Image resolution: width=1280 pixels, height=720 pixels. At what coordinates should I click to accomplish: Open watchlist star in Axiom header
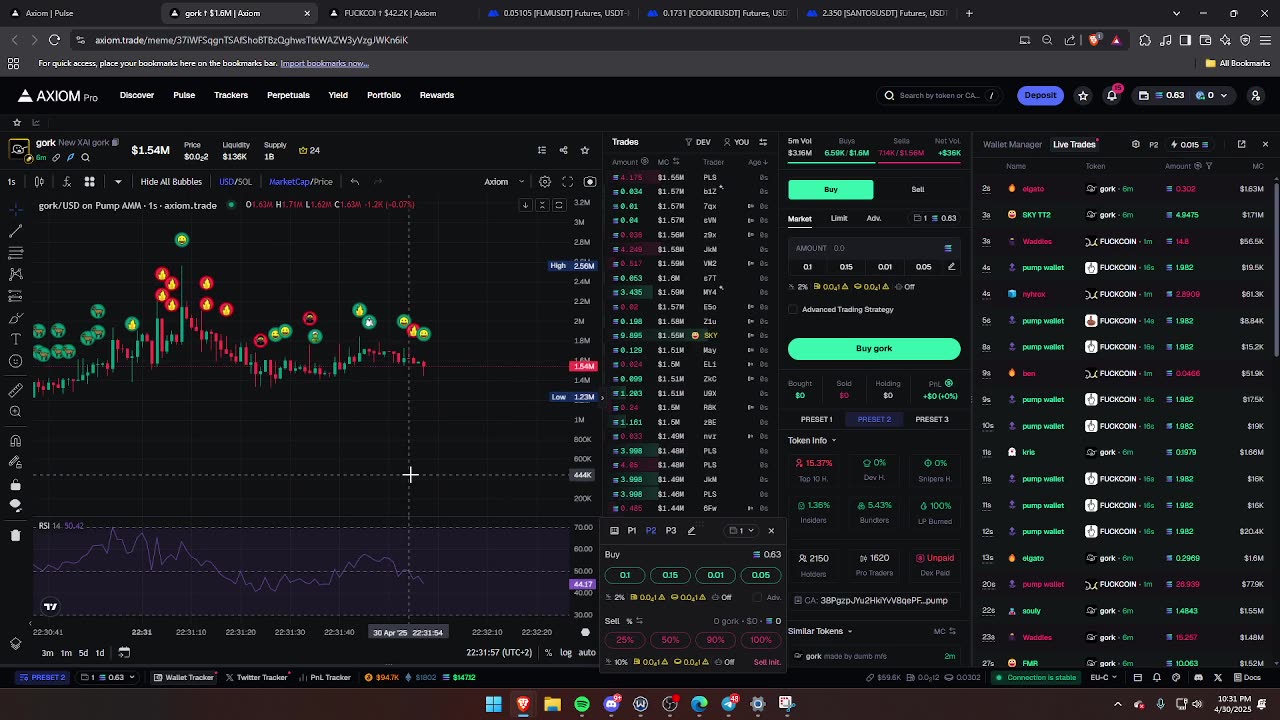tap(1083, 95)
